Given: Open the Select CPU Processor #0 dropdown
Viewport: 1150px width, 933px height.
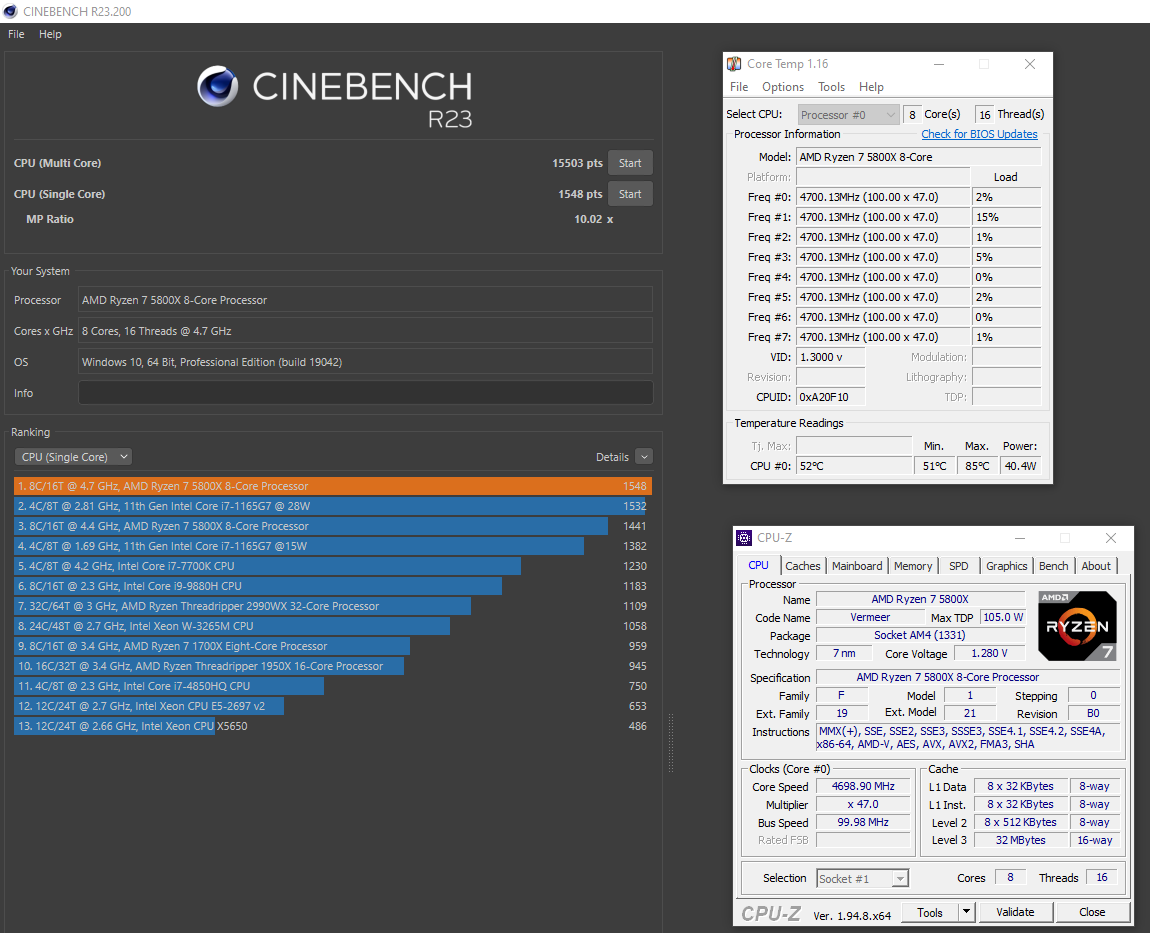Looking at the screenshot, I should (848, 114).
